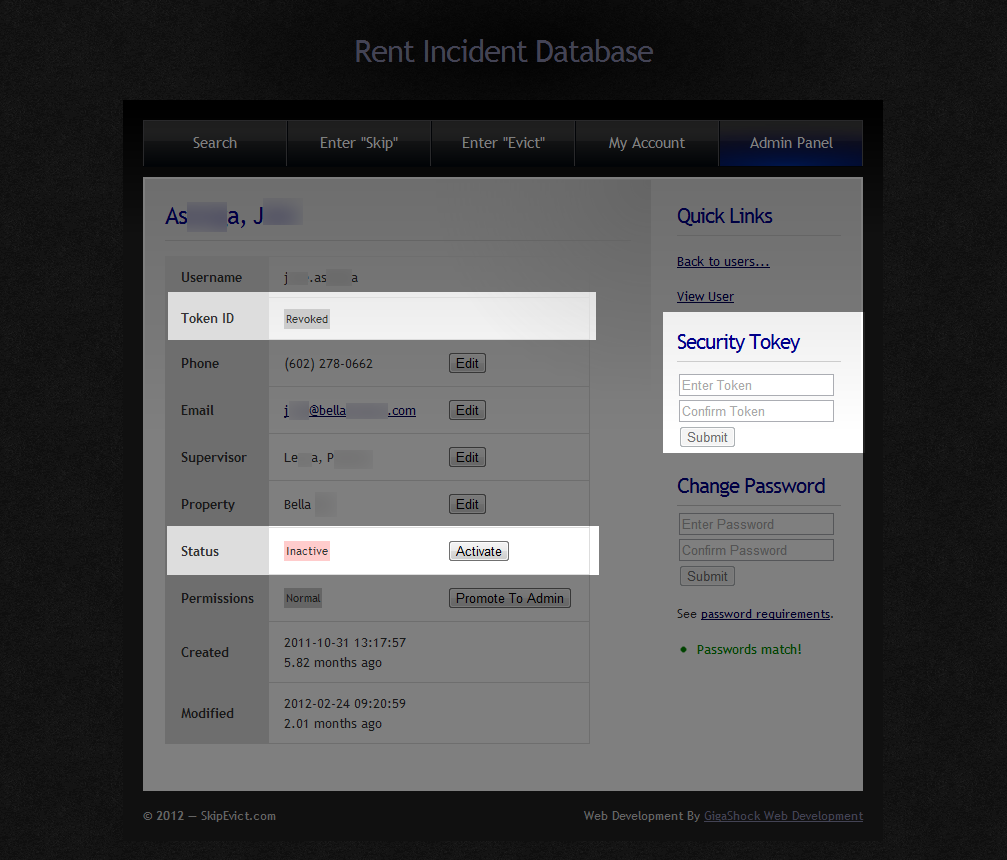1007x860 pixels.
Task: Edit the Supervisor field
Action: [x=467, y=457]
